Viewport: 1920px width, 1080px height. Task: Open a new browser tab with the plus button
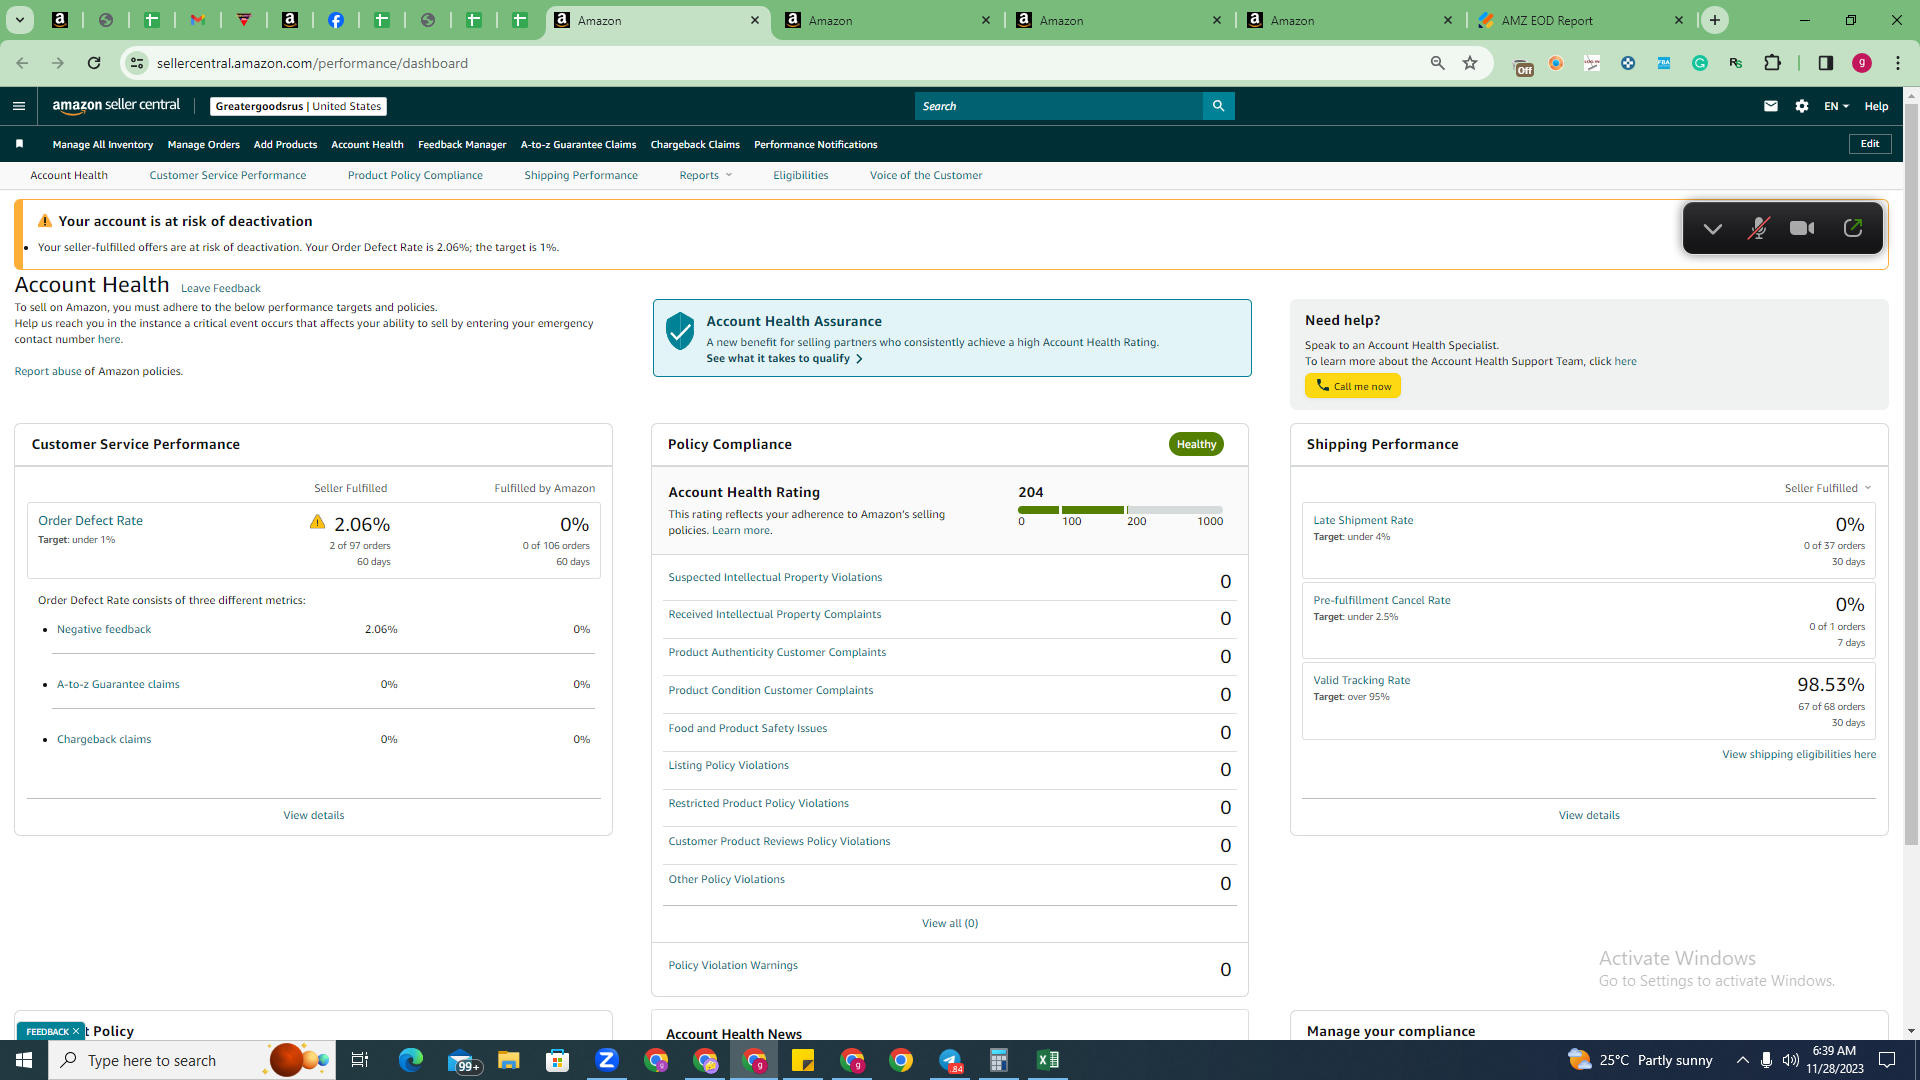1715,20
